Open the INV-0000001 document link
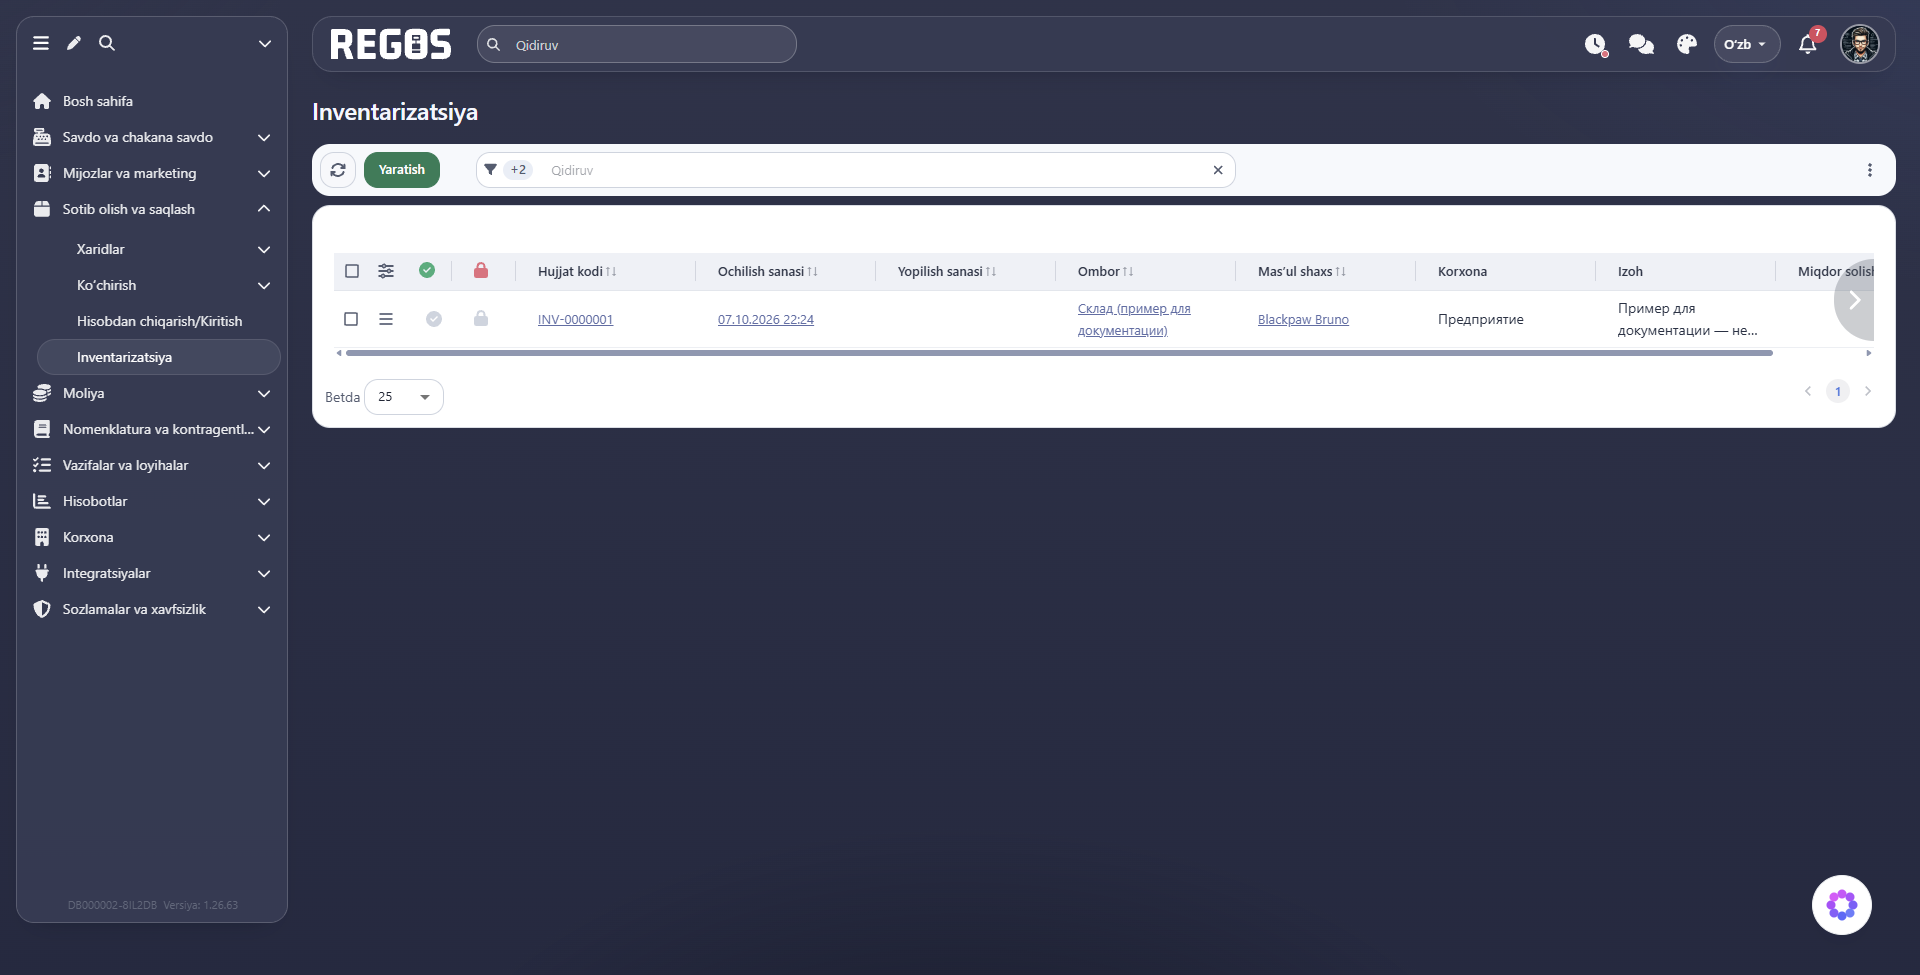This screenshot has height=975, width=1920. click(x=575, y=320)
